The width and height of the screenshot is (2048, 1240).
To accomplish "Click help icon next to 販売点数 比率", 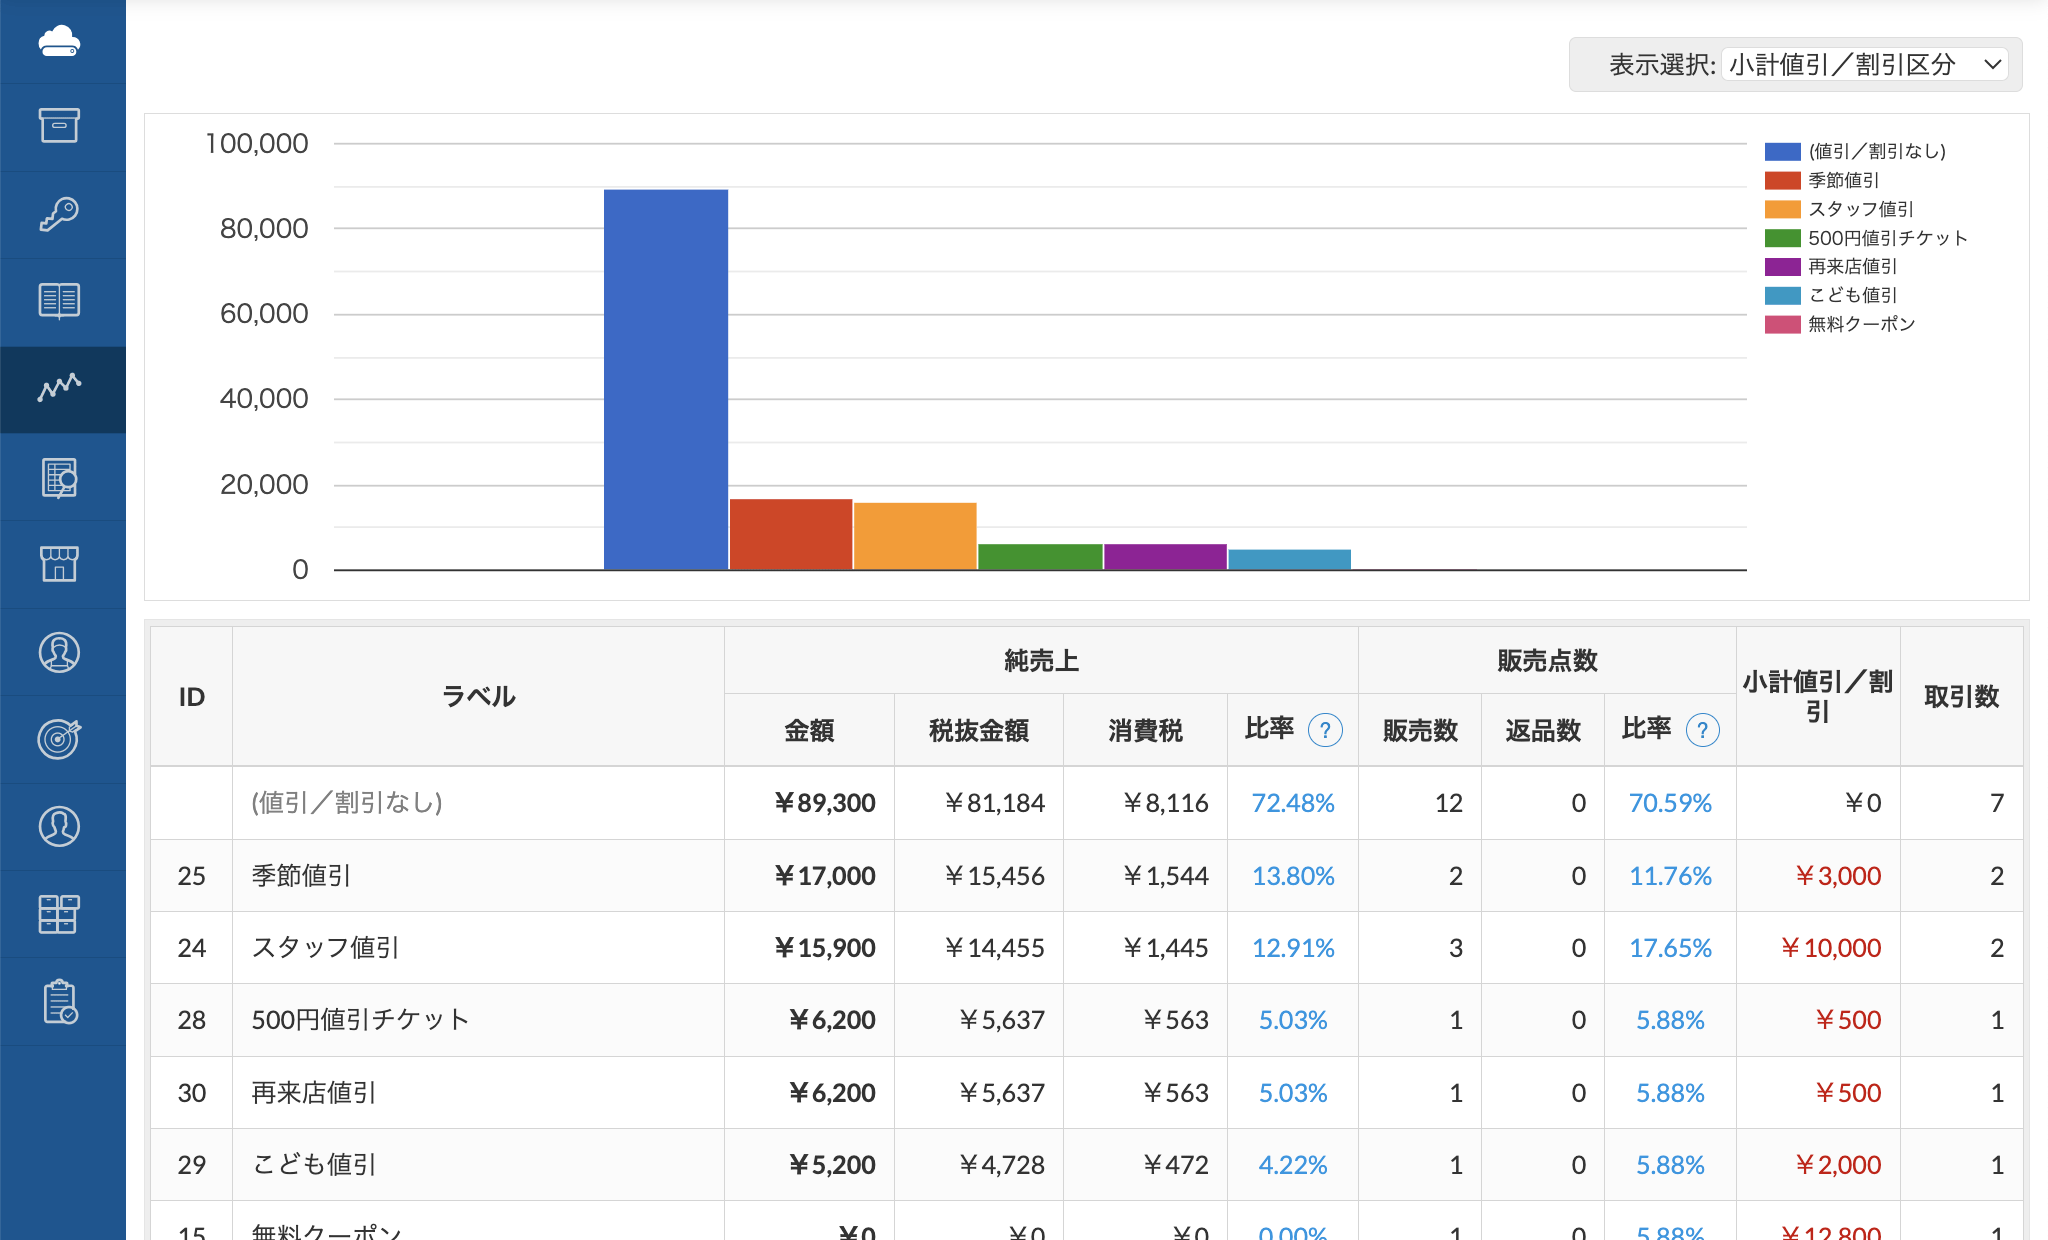I will point(1702,730).
